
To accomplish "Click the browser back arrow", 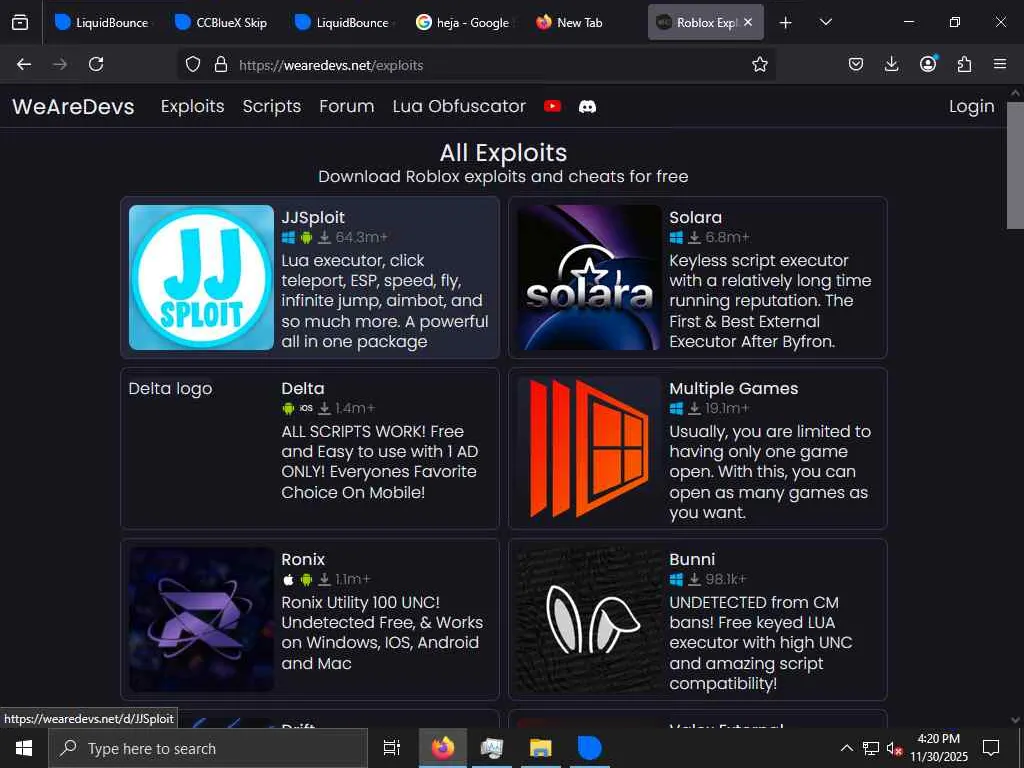I will click(x=24, y=64).
